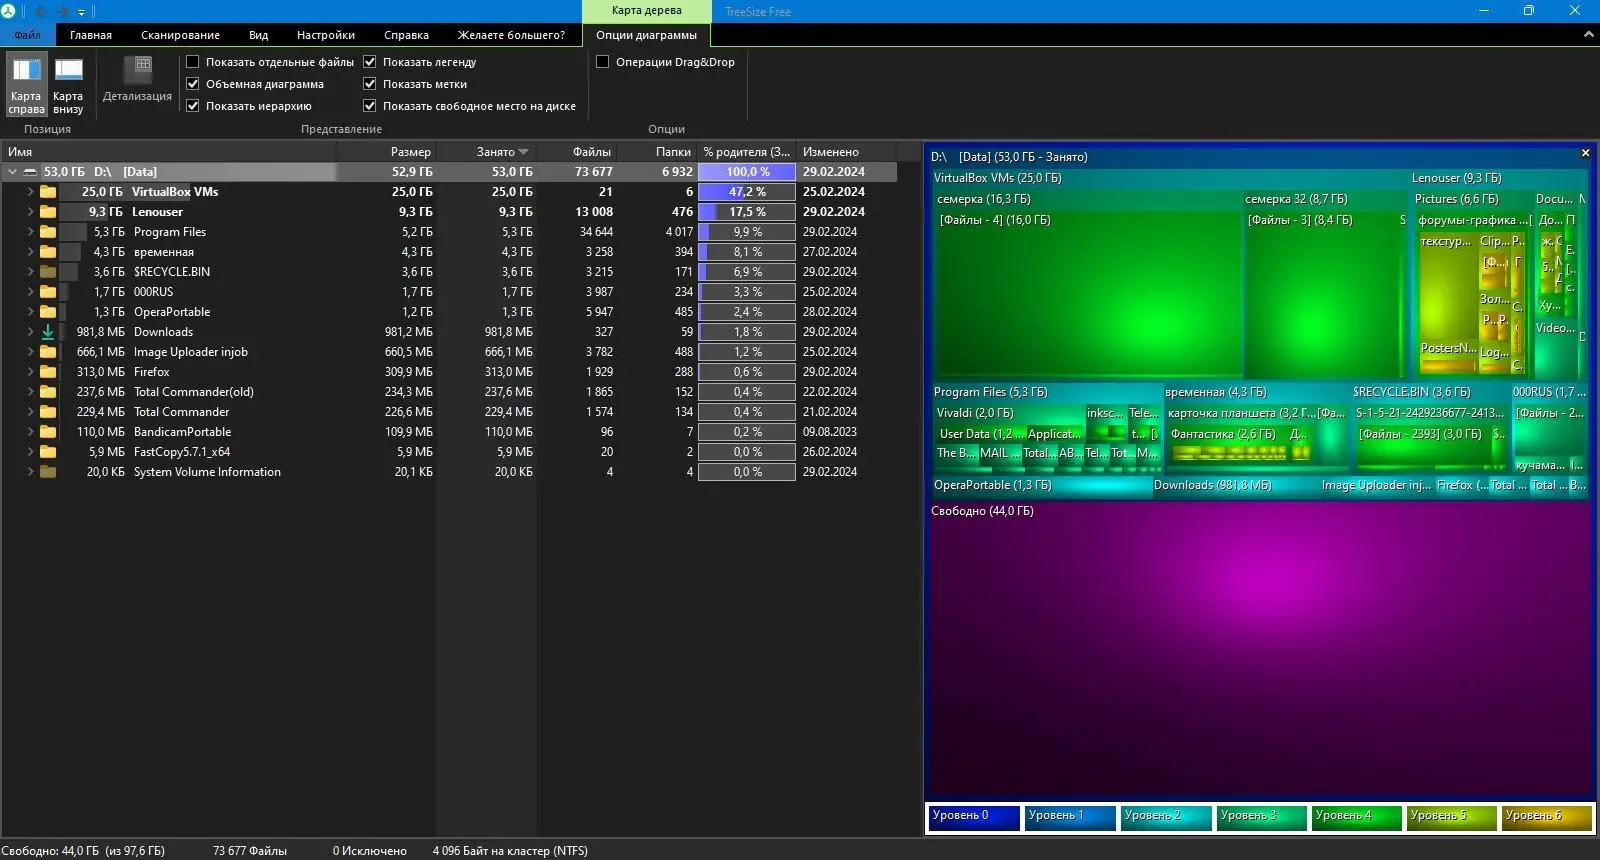
Task: Click the Downloads arrow icon
Action: tap(48, 332)
